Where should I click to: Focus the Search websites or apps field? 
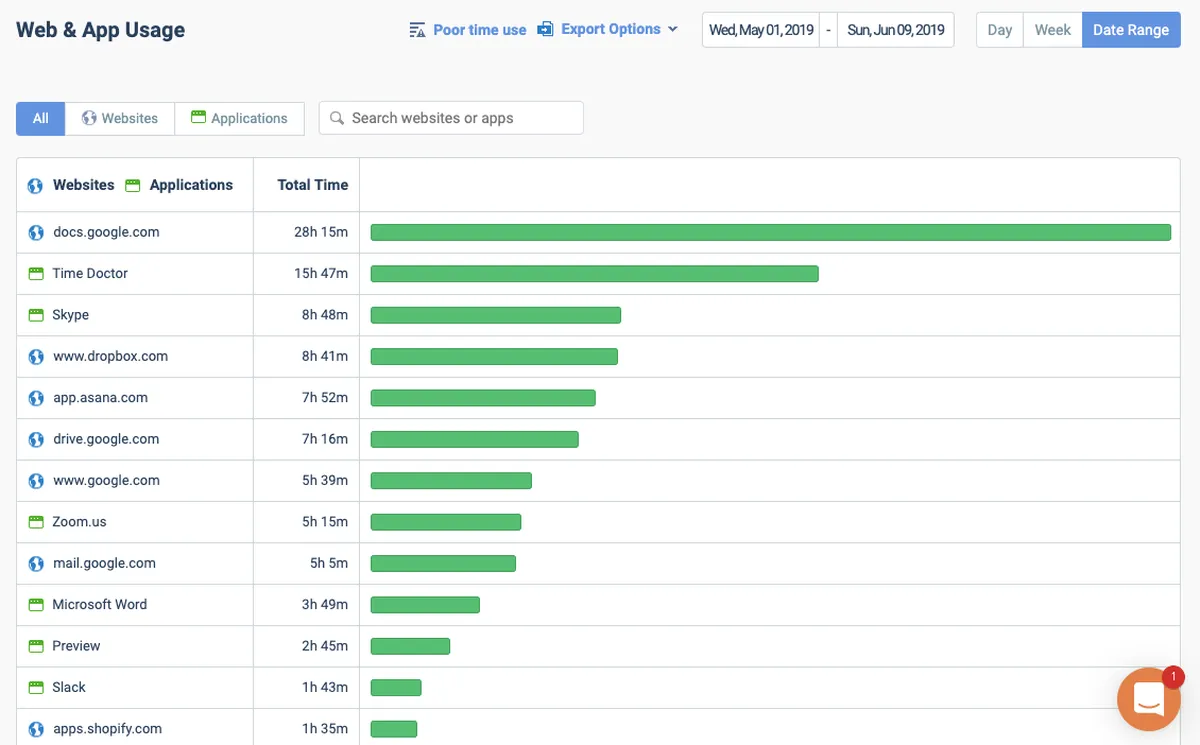[x=451, y=118]
